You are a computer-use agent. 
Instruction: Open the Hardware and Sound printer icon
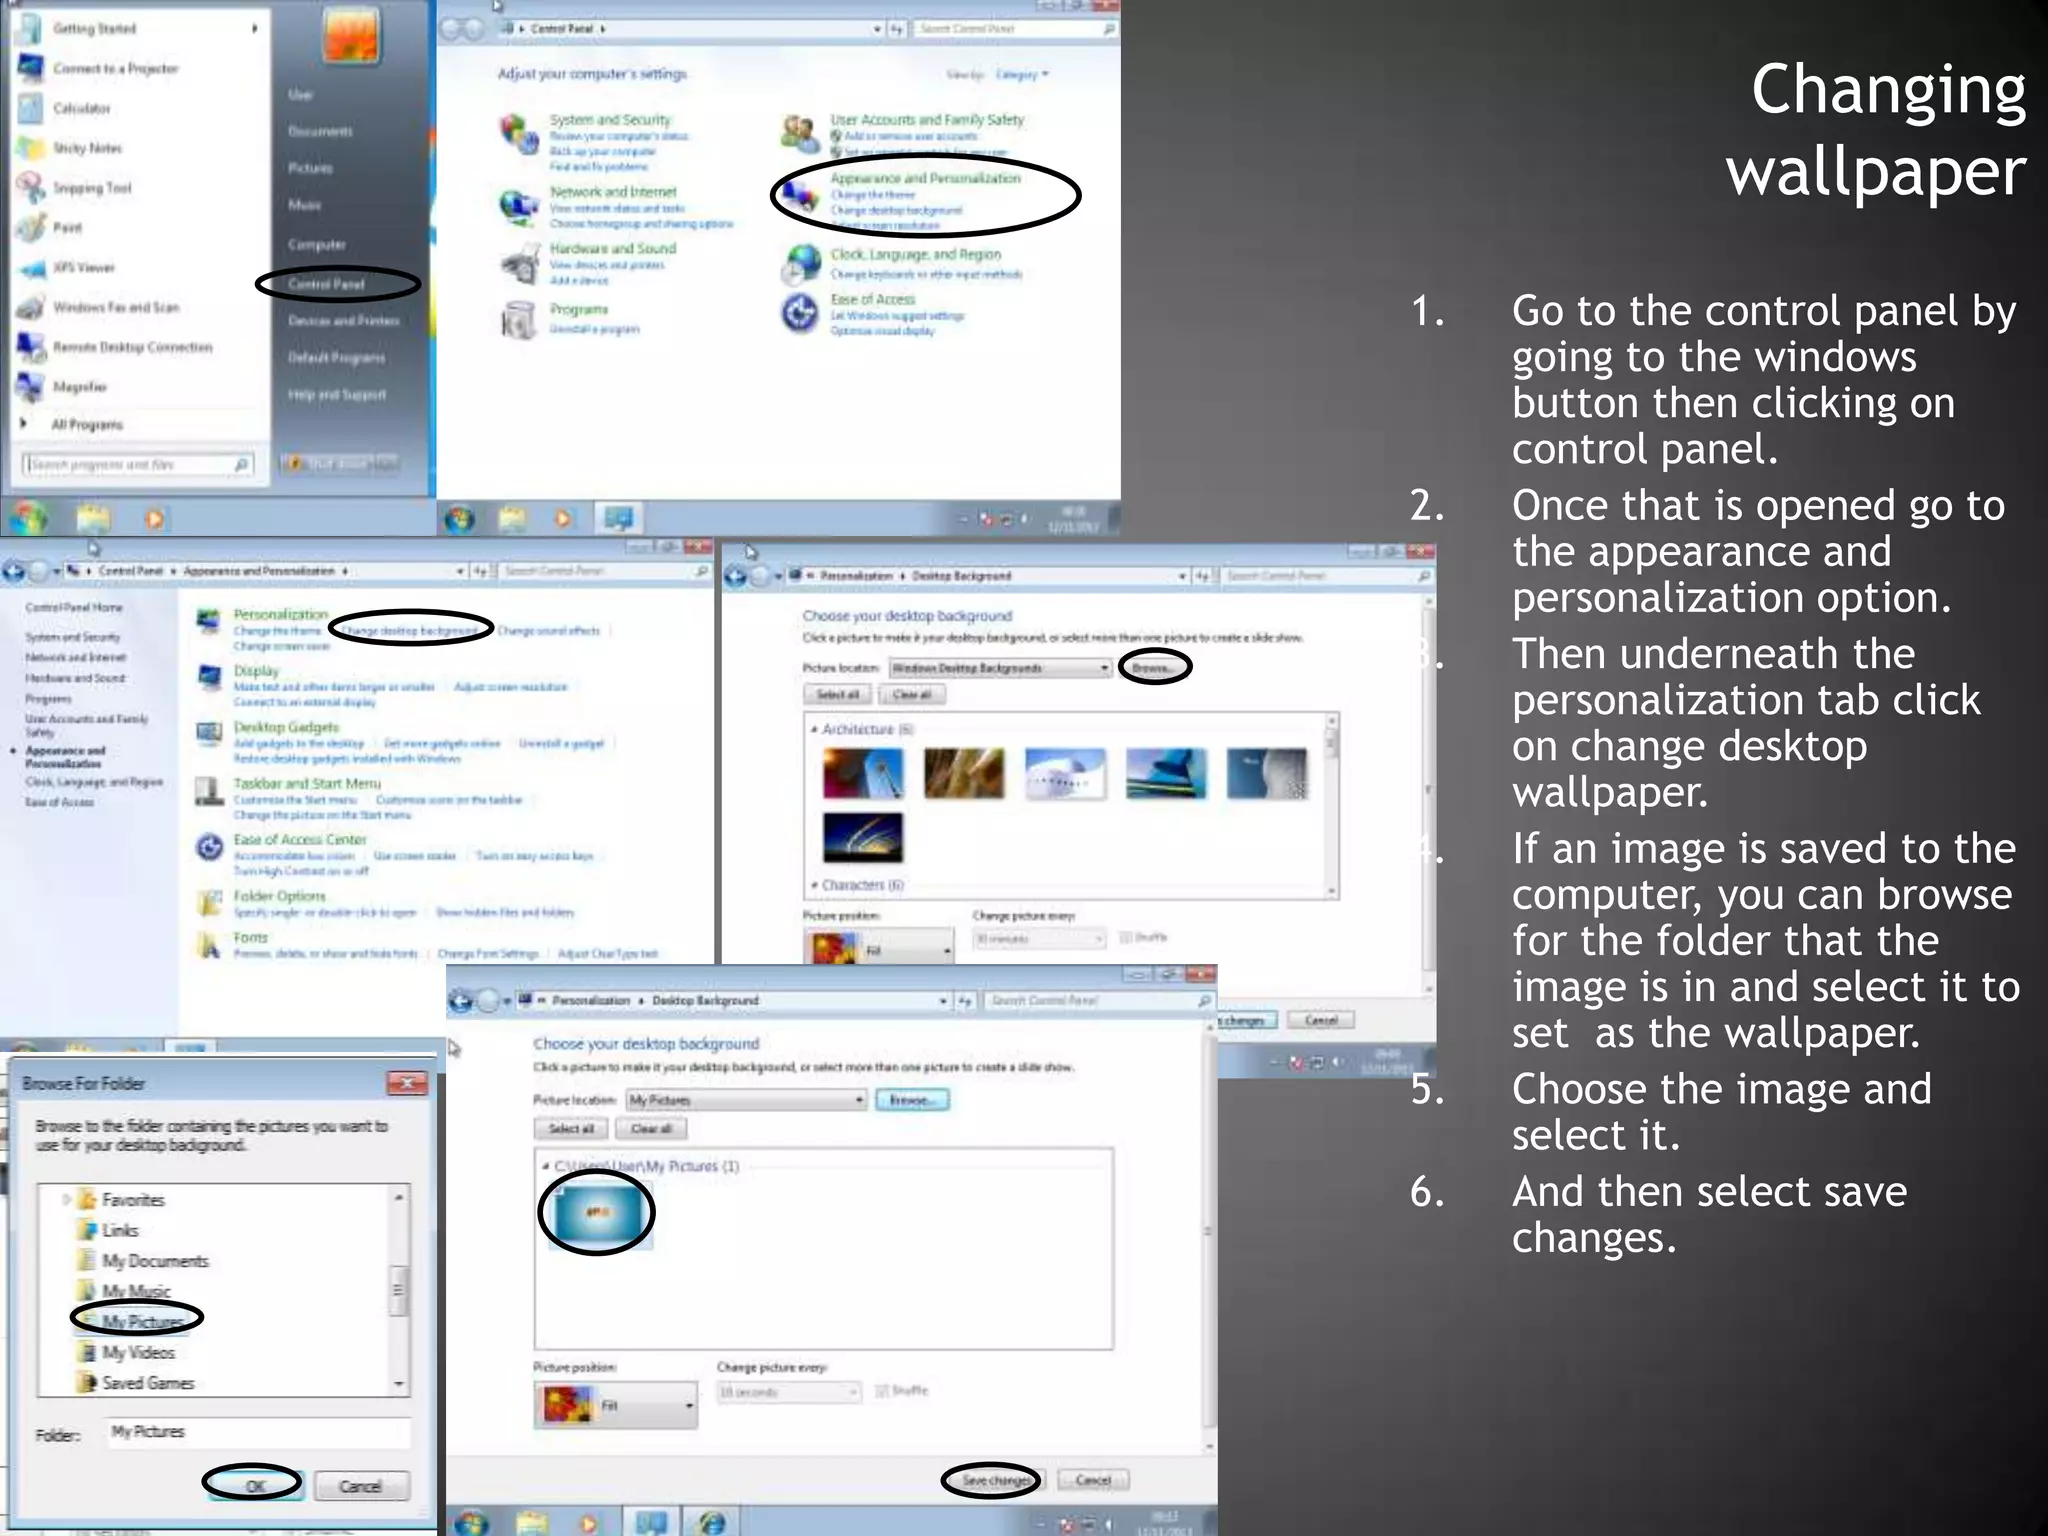519,265
